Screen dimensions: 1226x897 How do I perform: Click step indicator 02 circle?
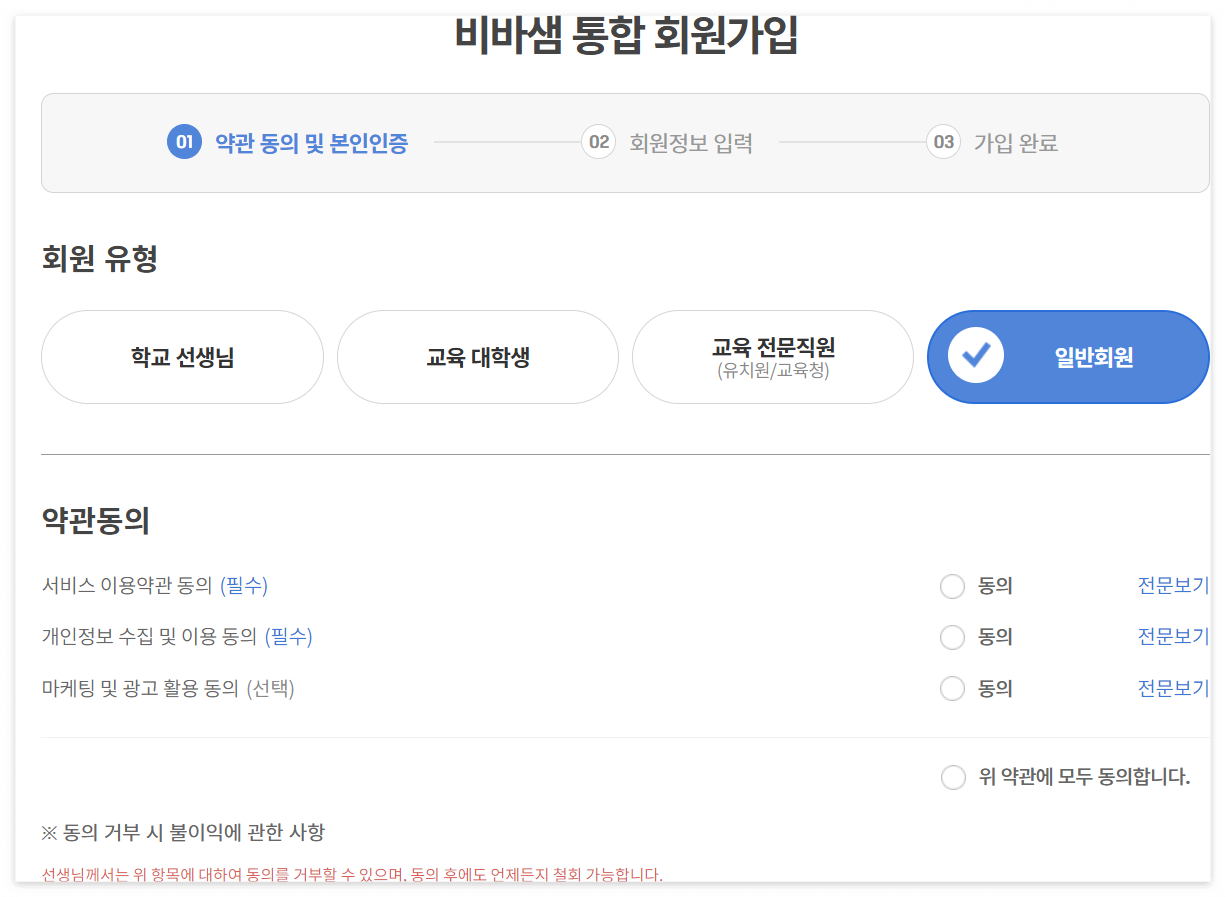click(x=596, y=143)
